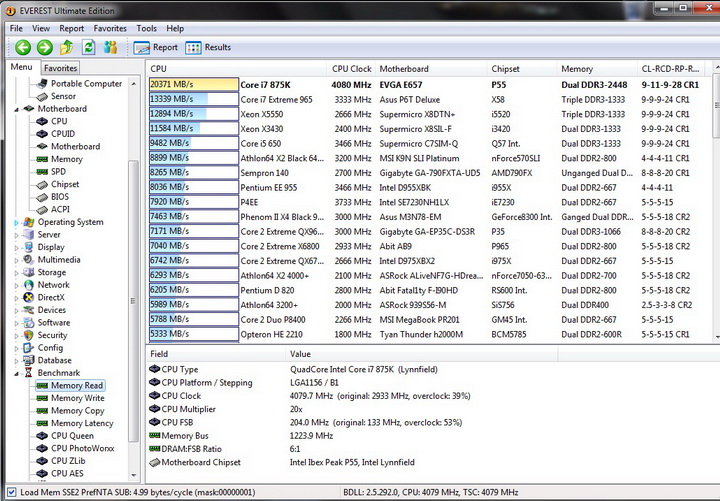Select SPD tree item
720x501 pixels.
(x=58, y=171)
